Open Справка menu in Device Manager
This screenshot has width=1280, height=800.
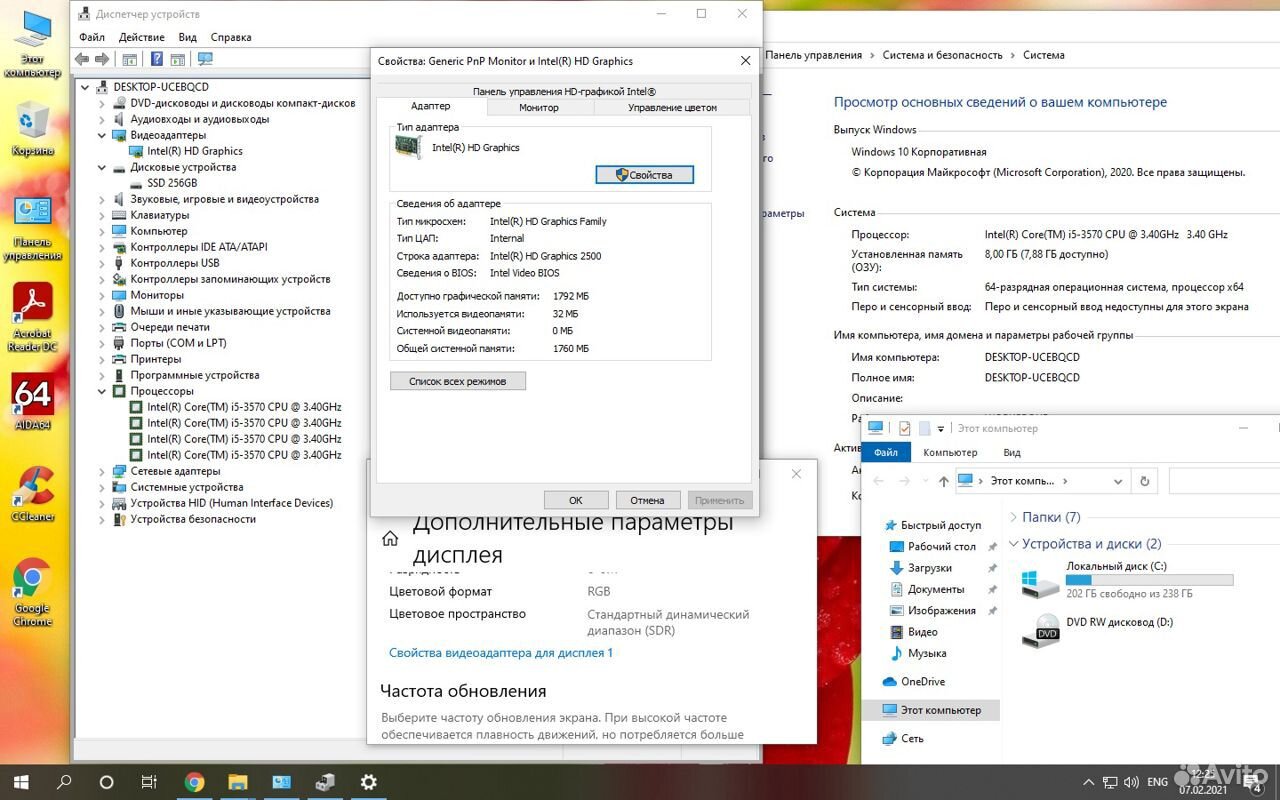click(x=231, y=37)
